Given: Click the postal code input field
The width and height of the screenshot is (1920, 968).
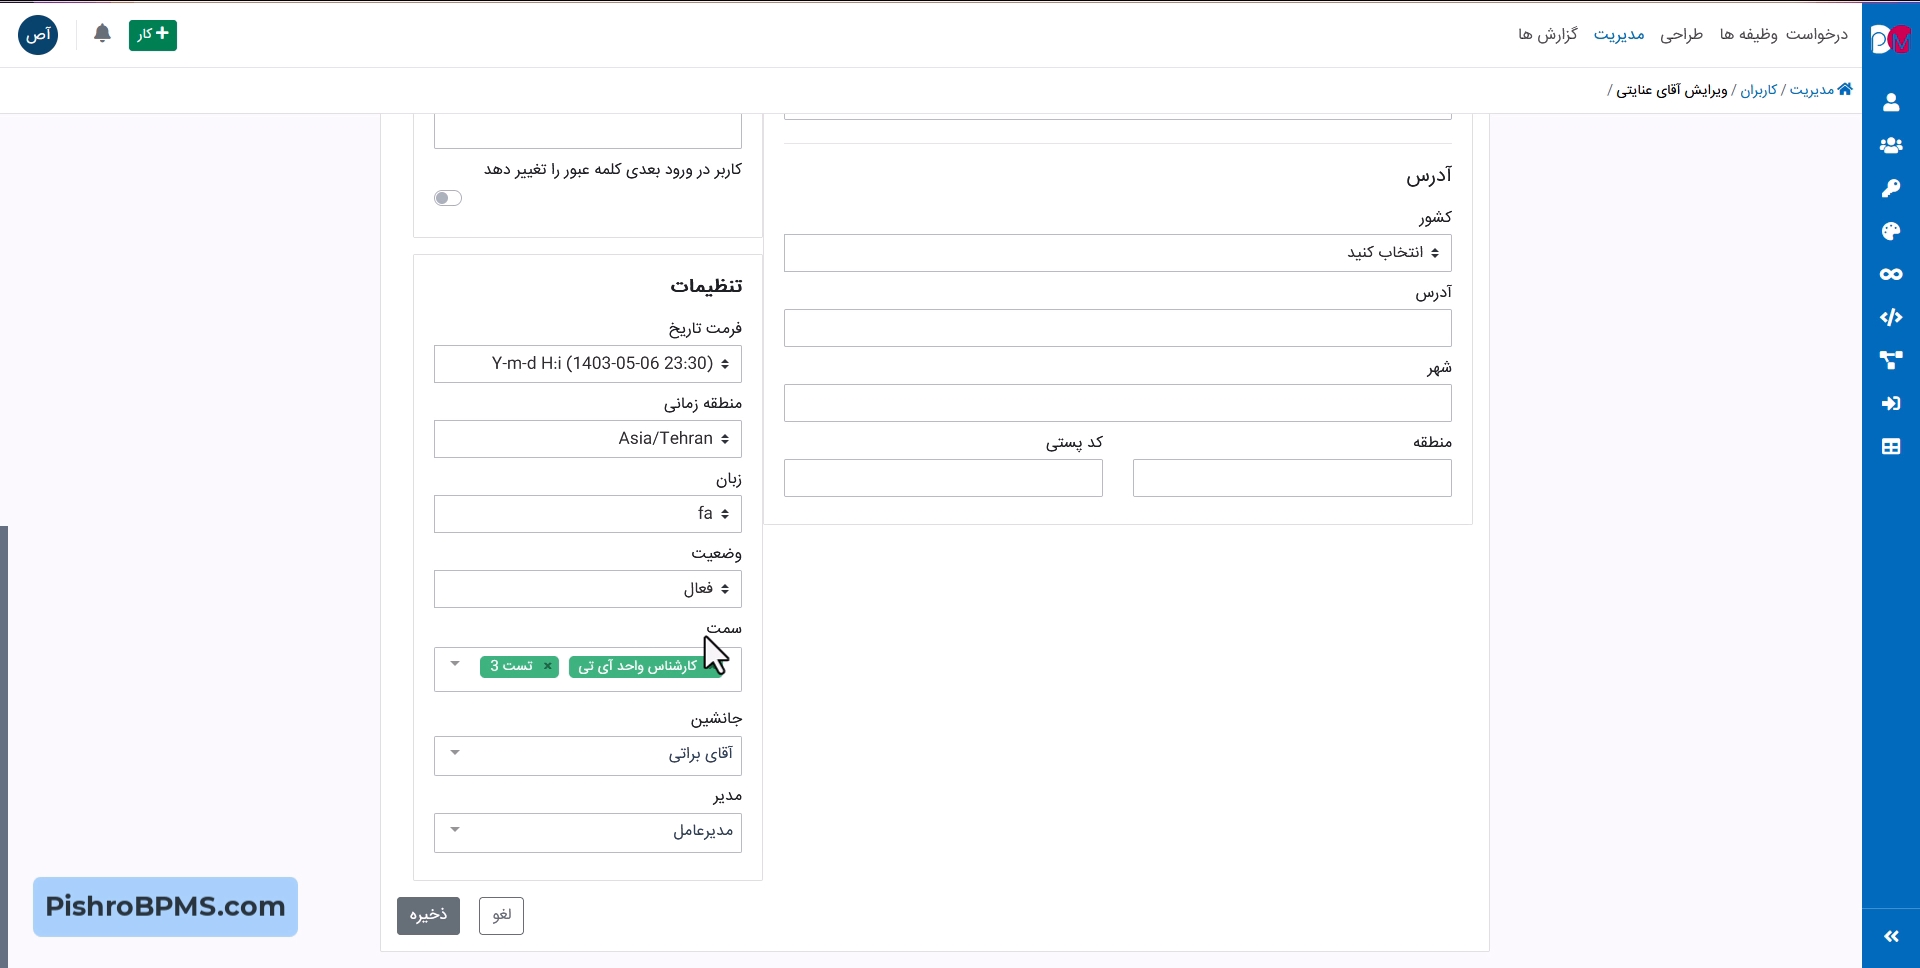Looking at the screenshot, I should tap(943, 478).
